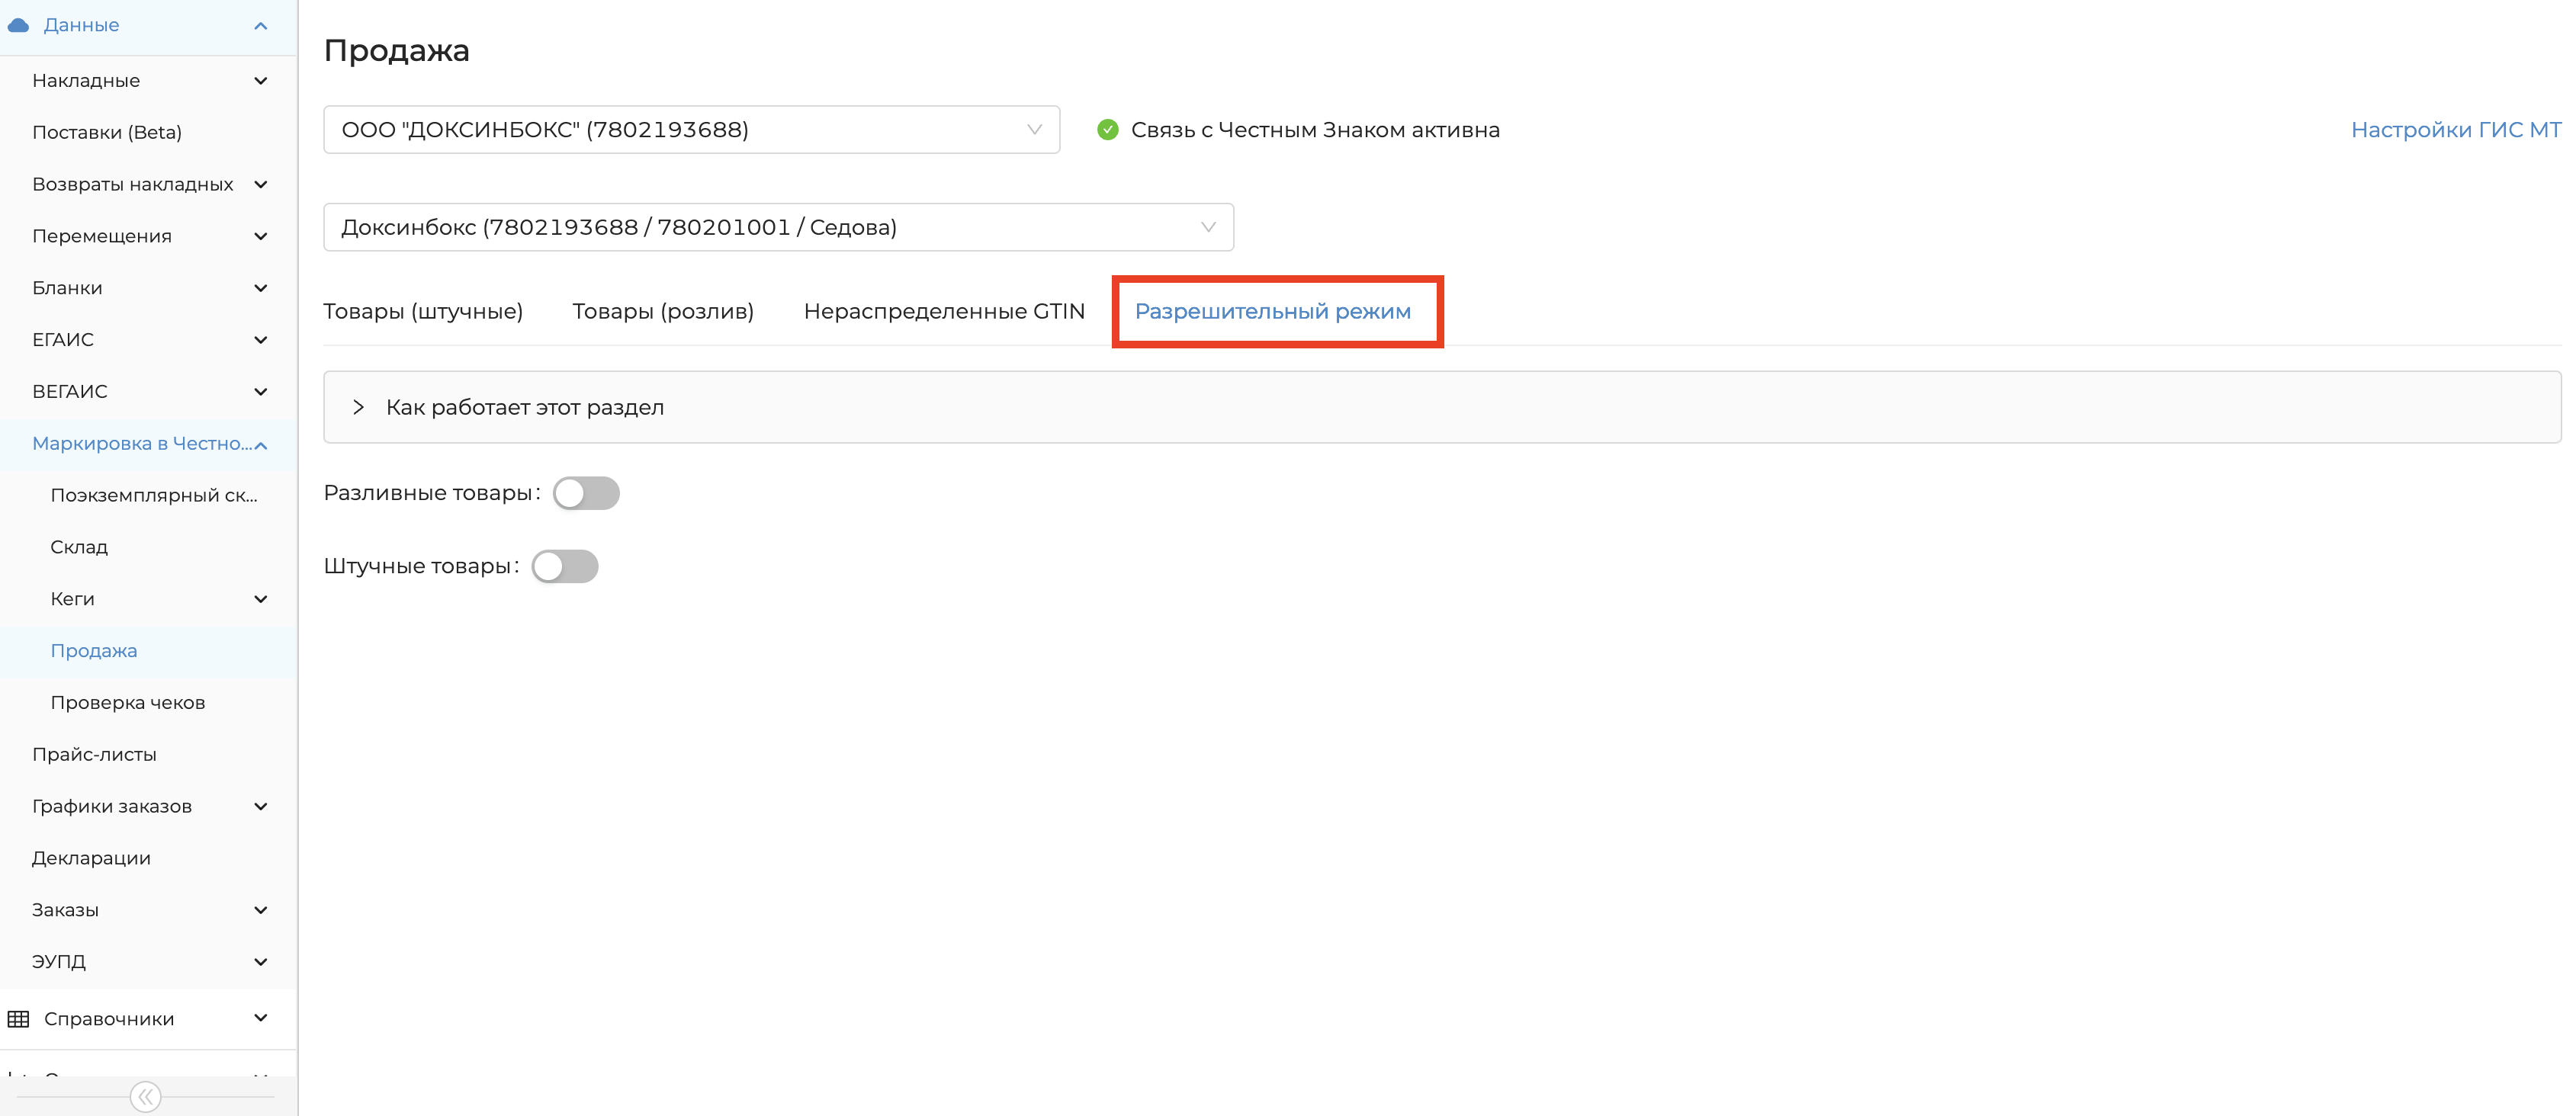2576x1116 pixels.
Task: Enable the Штучные товары toggle
Action: click(x=564, y=566)
